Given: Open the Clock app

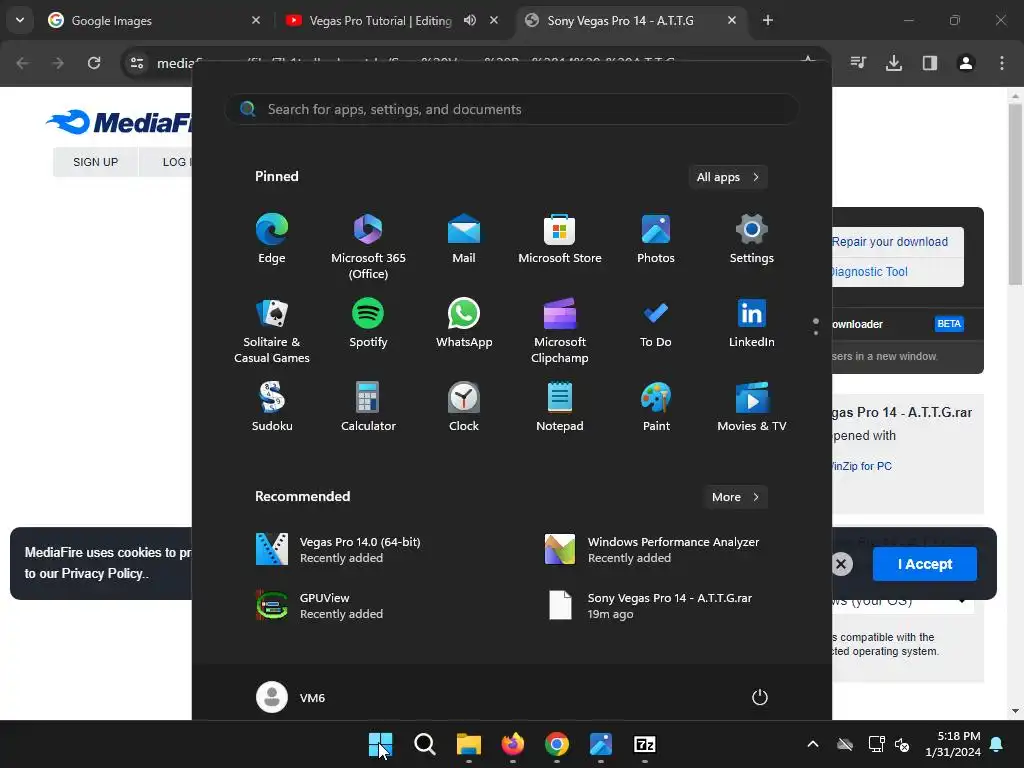Looking at the screenshot, I should [x=464, y=406].
